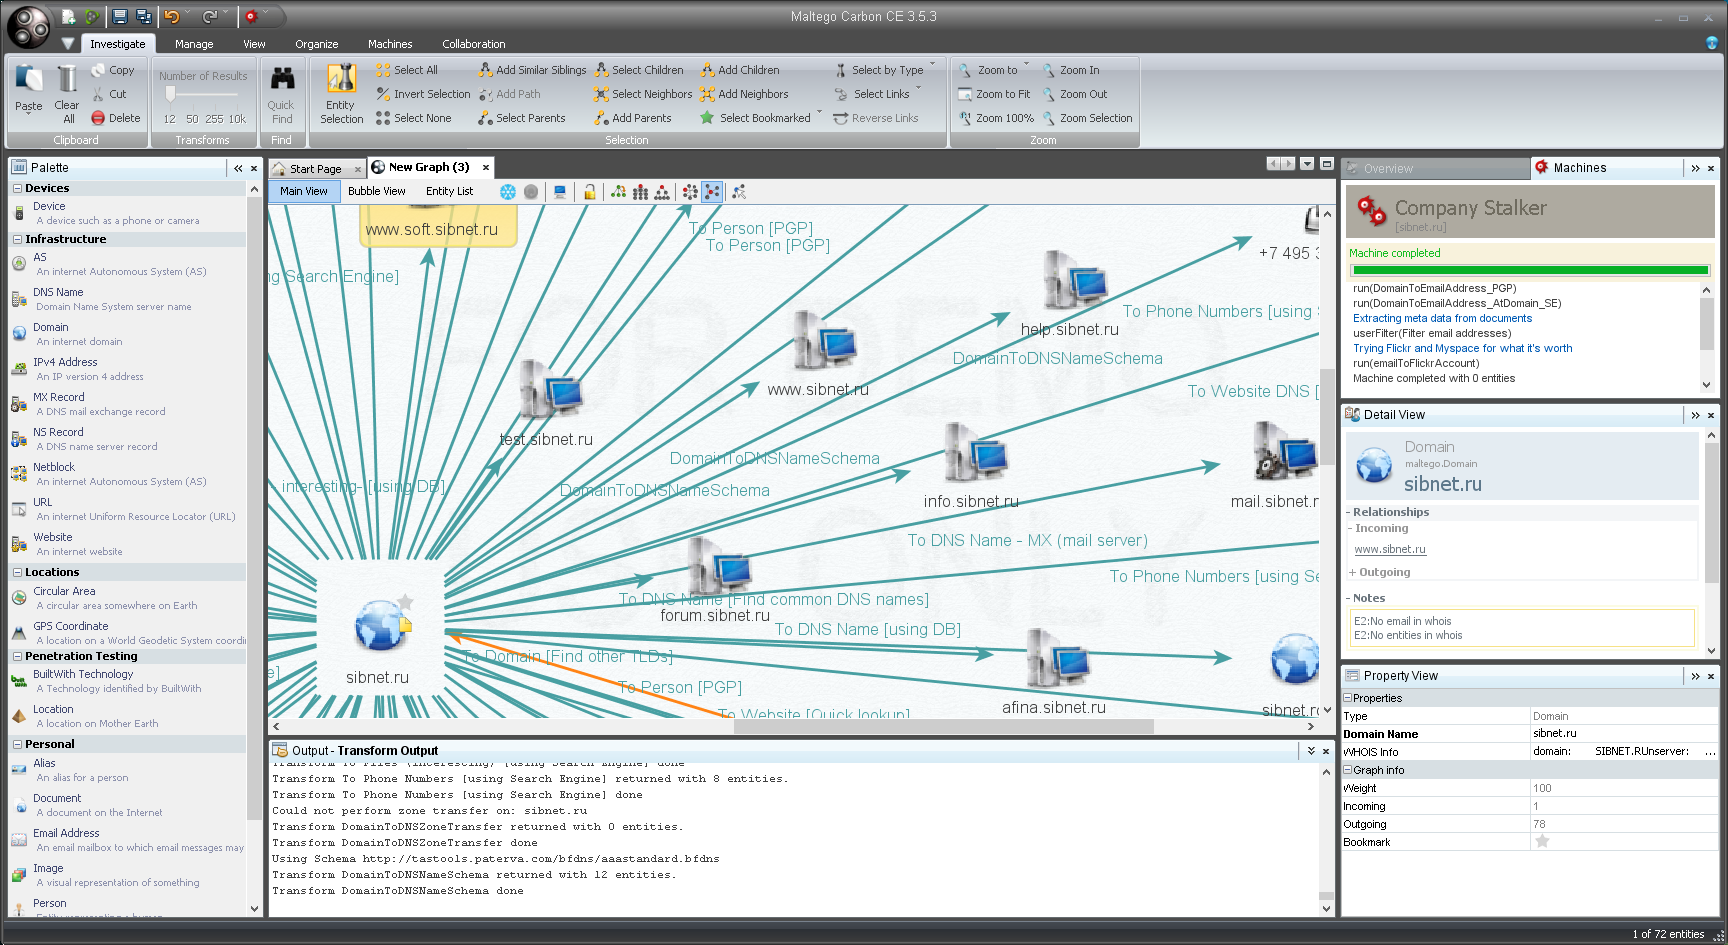Viewport: 1728px width, 945px height.
Task: Click the Zoom to Fit button
Action: pyautogui.click(x=994, y=94)
